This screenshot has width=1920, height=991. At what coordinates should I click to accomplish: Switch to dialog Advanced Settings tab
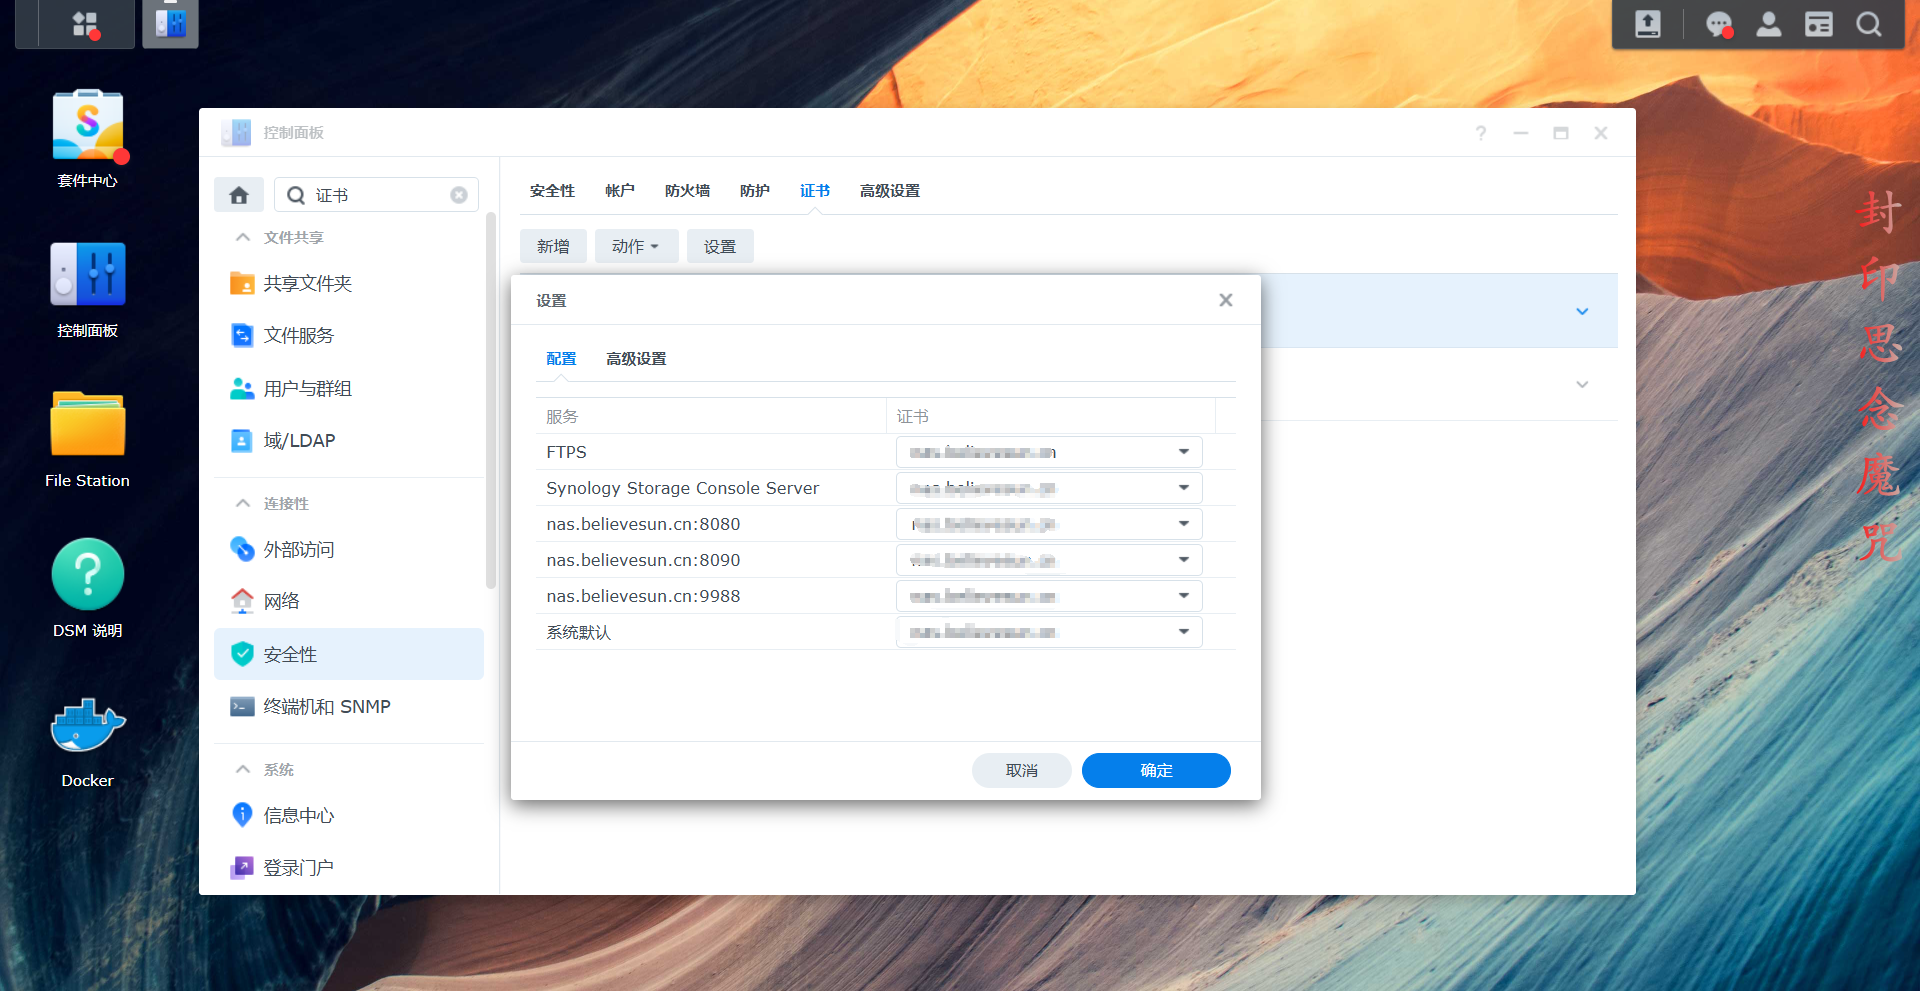636,359
